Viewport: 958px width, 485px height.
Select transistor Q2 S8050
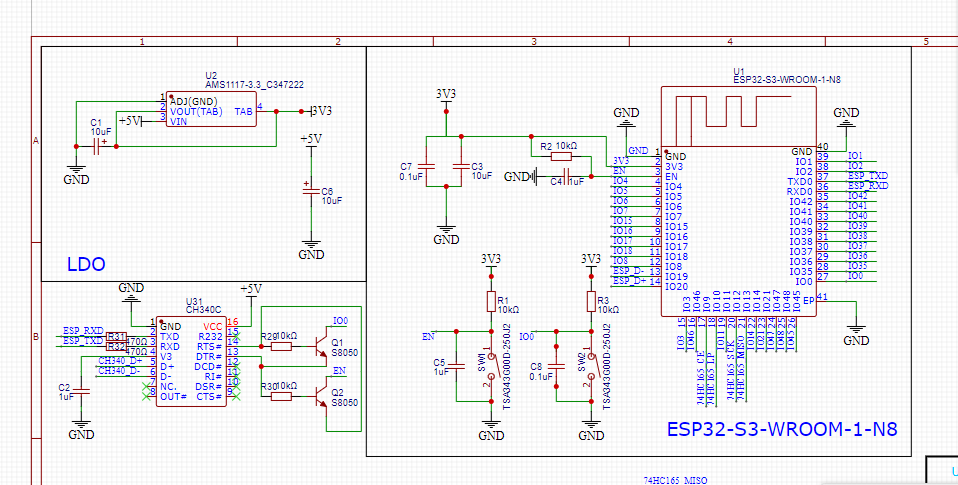321,396
